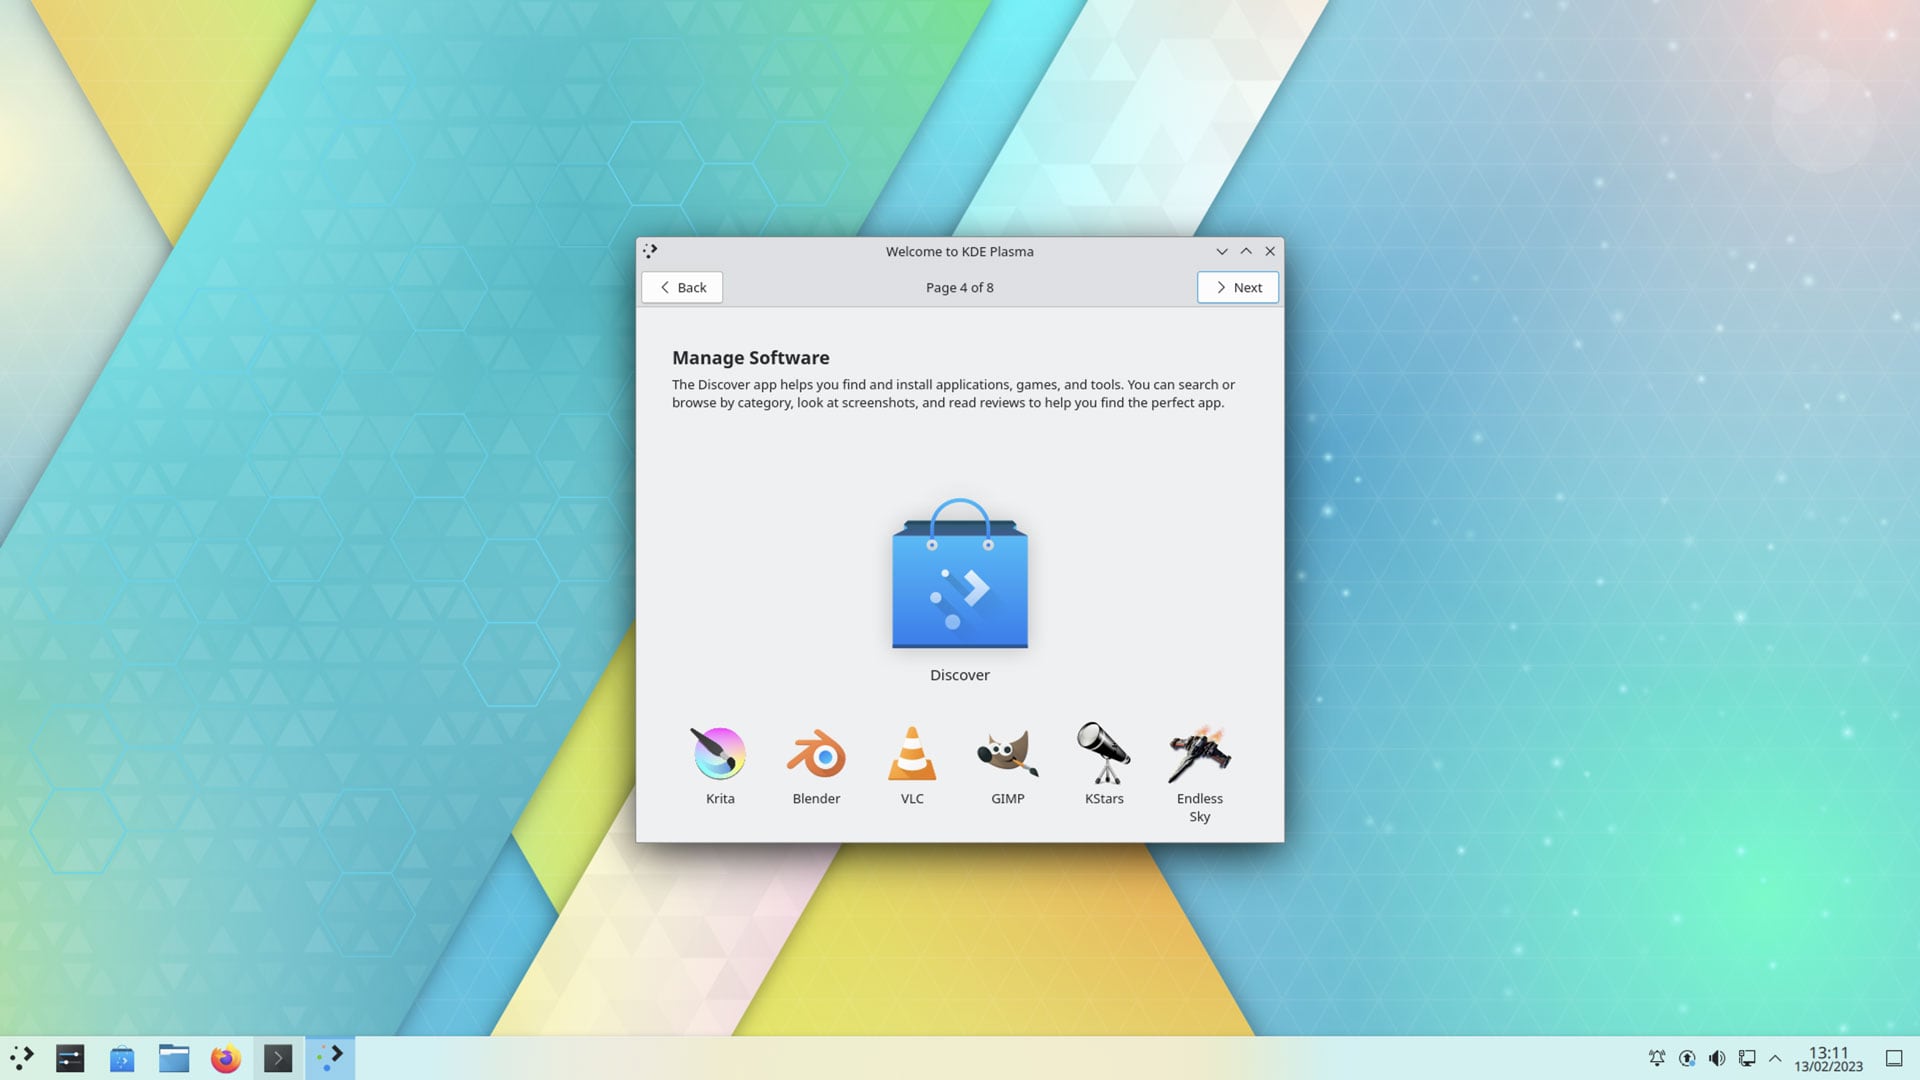1920x1080 pixels.
Task: Choose the VLC traffic cone icon
Action: 912,753
